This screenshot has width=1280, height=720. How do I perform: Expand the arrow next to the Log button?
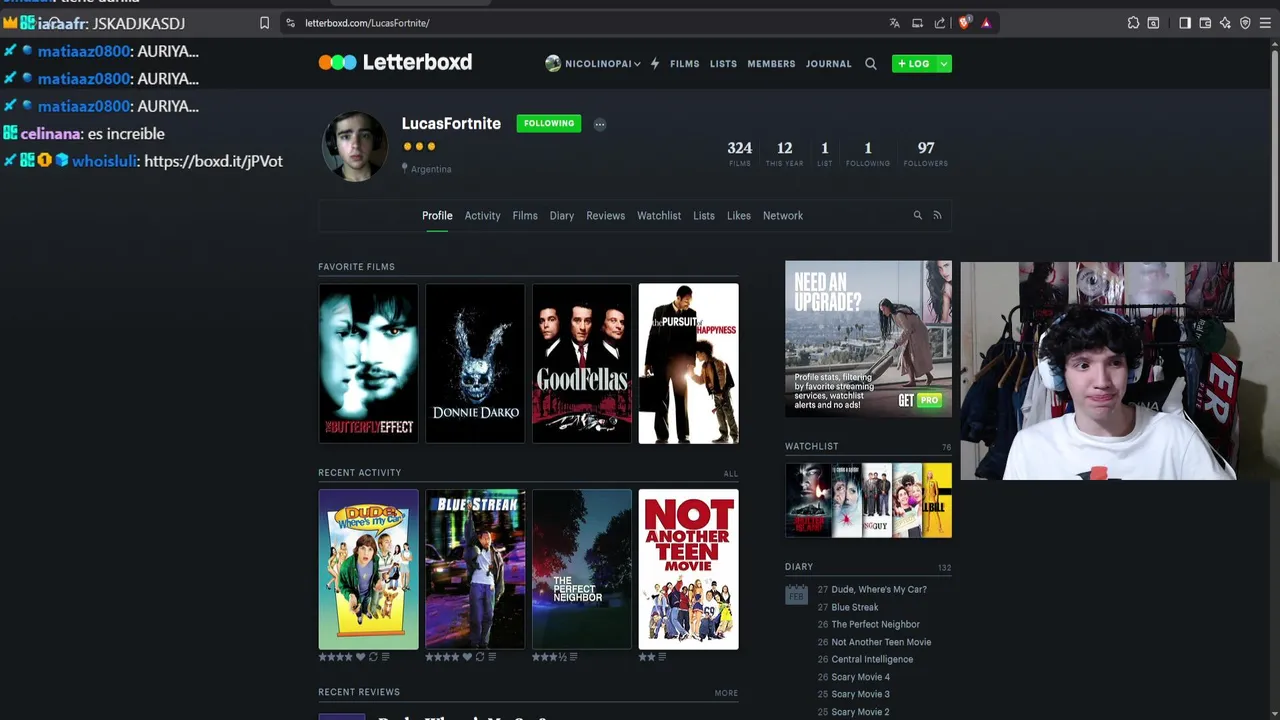944,63
